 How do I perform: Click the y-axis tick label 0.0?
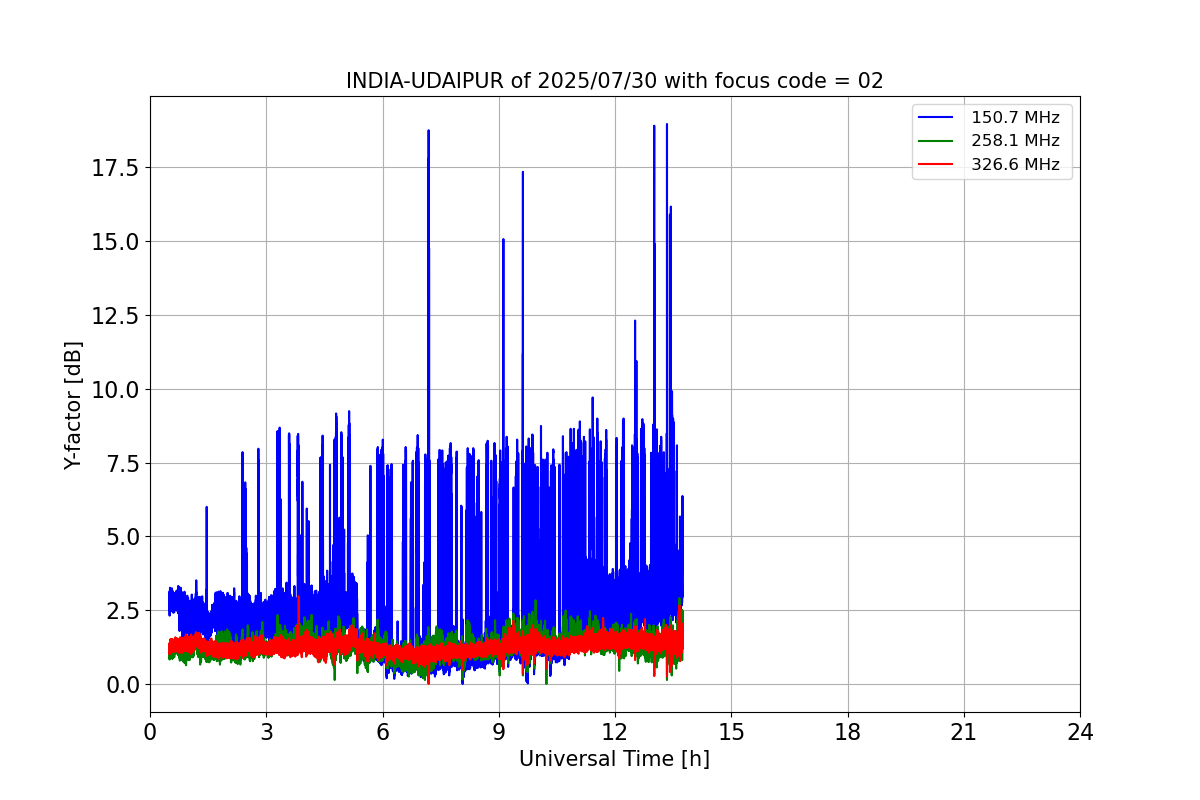(x=123, y=685)
